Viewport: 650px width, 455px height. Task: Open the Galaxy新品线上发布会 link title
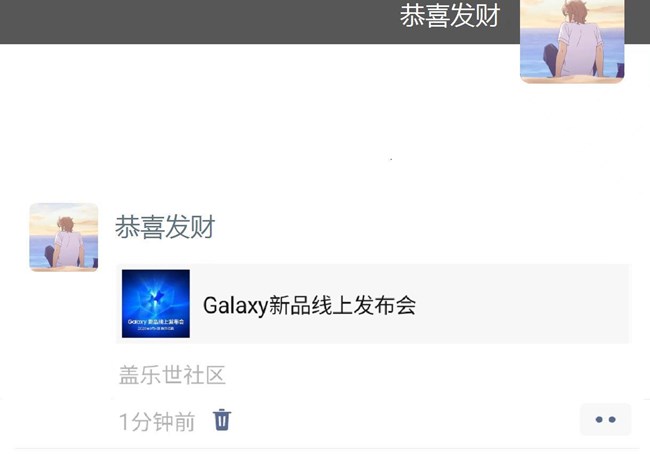pyautogui.click(x=309, y=306)
